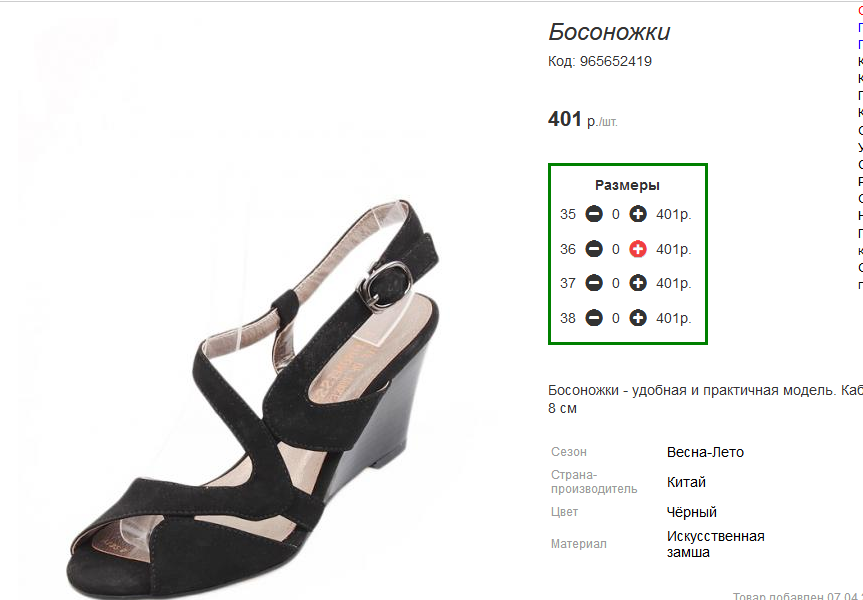Image resolution: width=863 pixels, height=600 pixels.
Task: Add one pair of size 37
Action: (x=638, y=283)
